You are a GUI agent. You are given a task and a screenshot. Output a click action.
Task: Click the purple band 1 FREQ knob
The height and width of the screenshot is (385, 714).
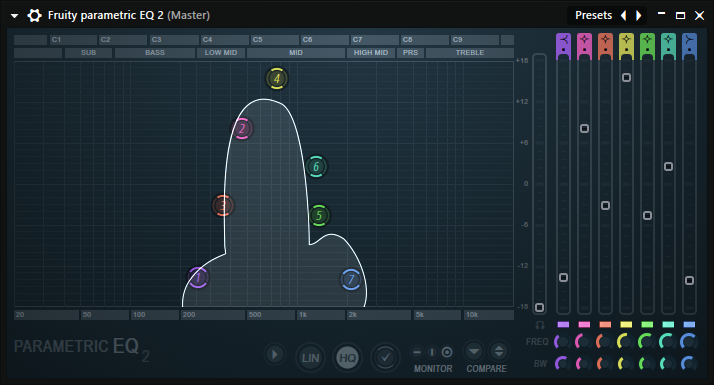[562, 341]
